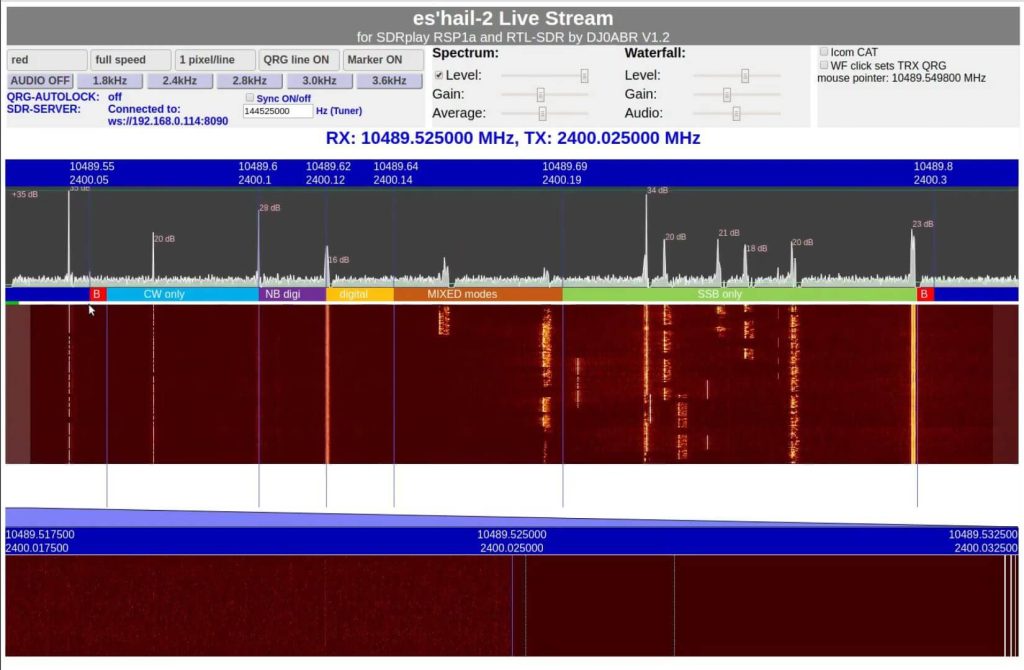Select the 3.6kHz filter bandwidth
The height and width of the screenshot is (670, 1024).
(x=389, y=81)
